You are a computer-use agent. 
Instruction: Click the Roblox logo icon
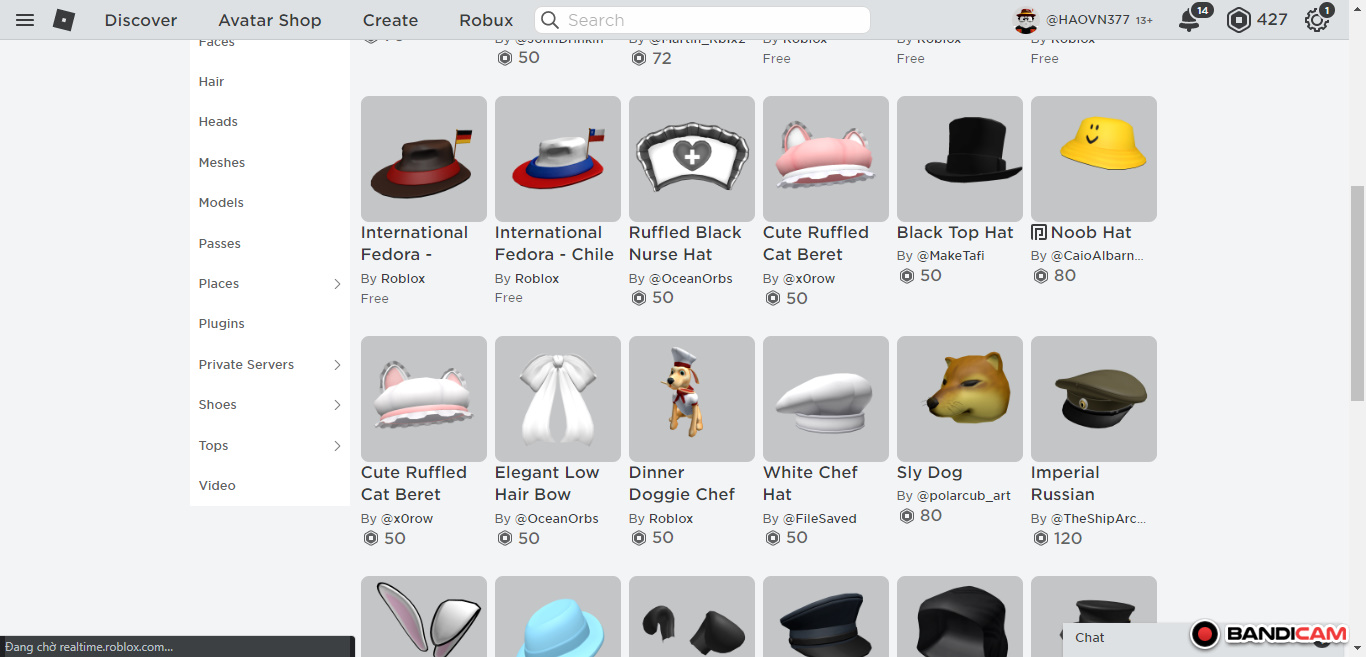(x=64, y=20)
